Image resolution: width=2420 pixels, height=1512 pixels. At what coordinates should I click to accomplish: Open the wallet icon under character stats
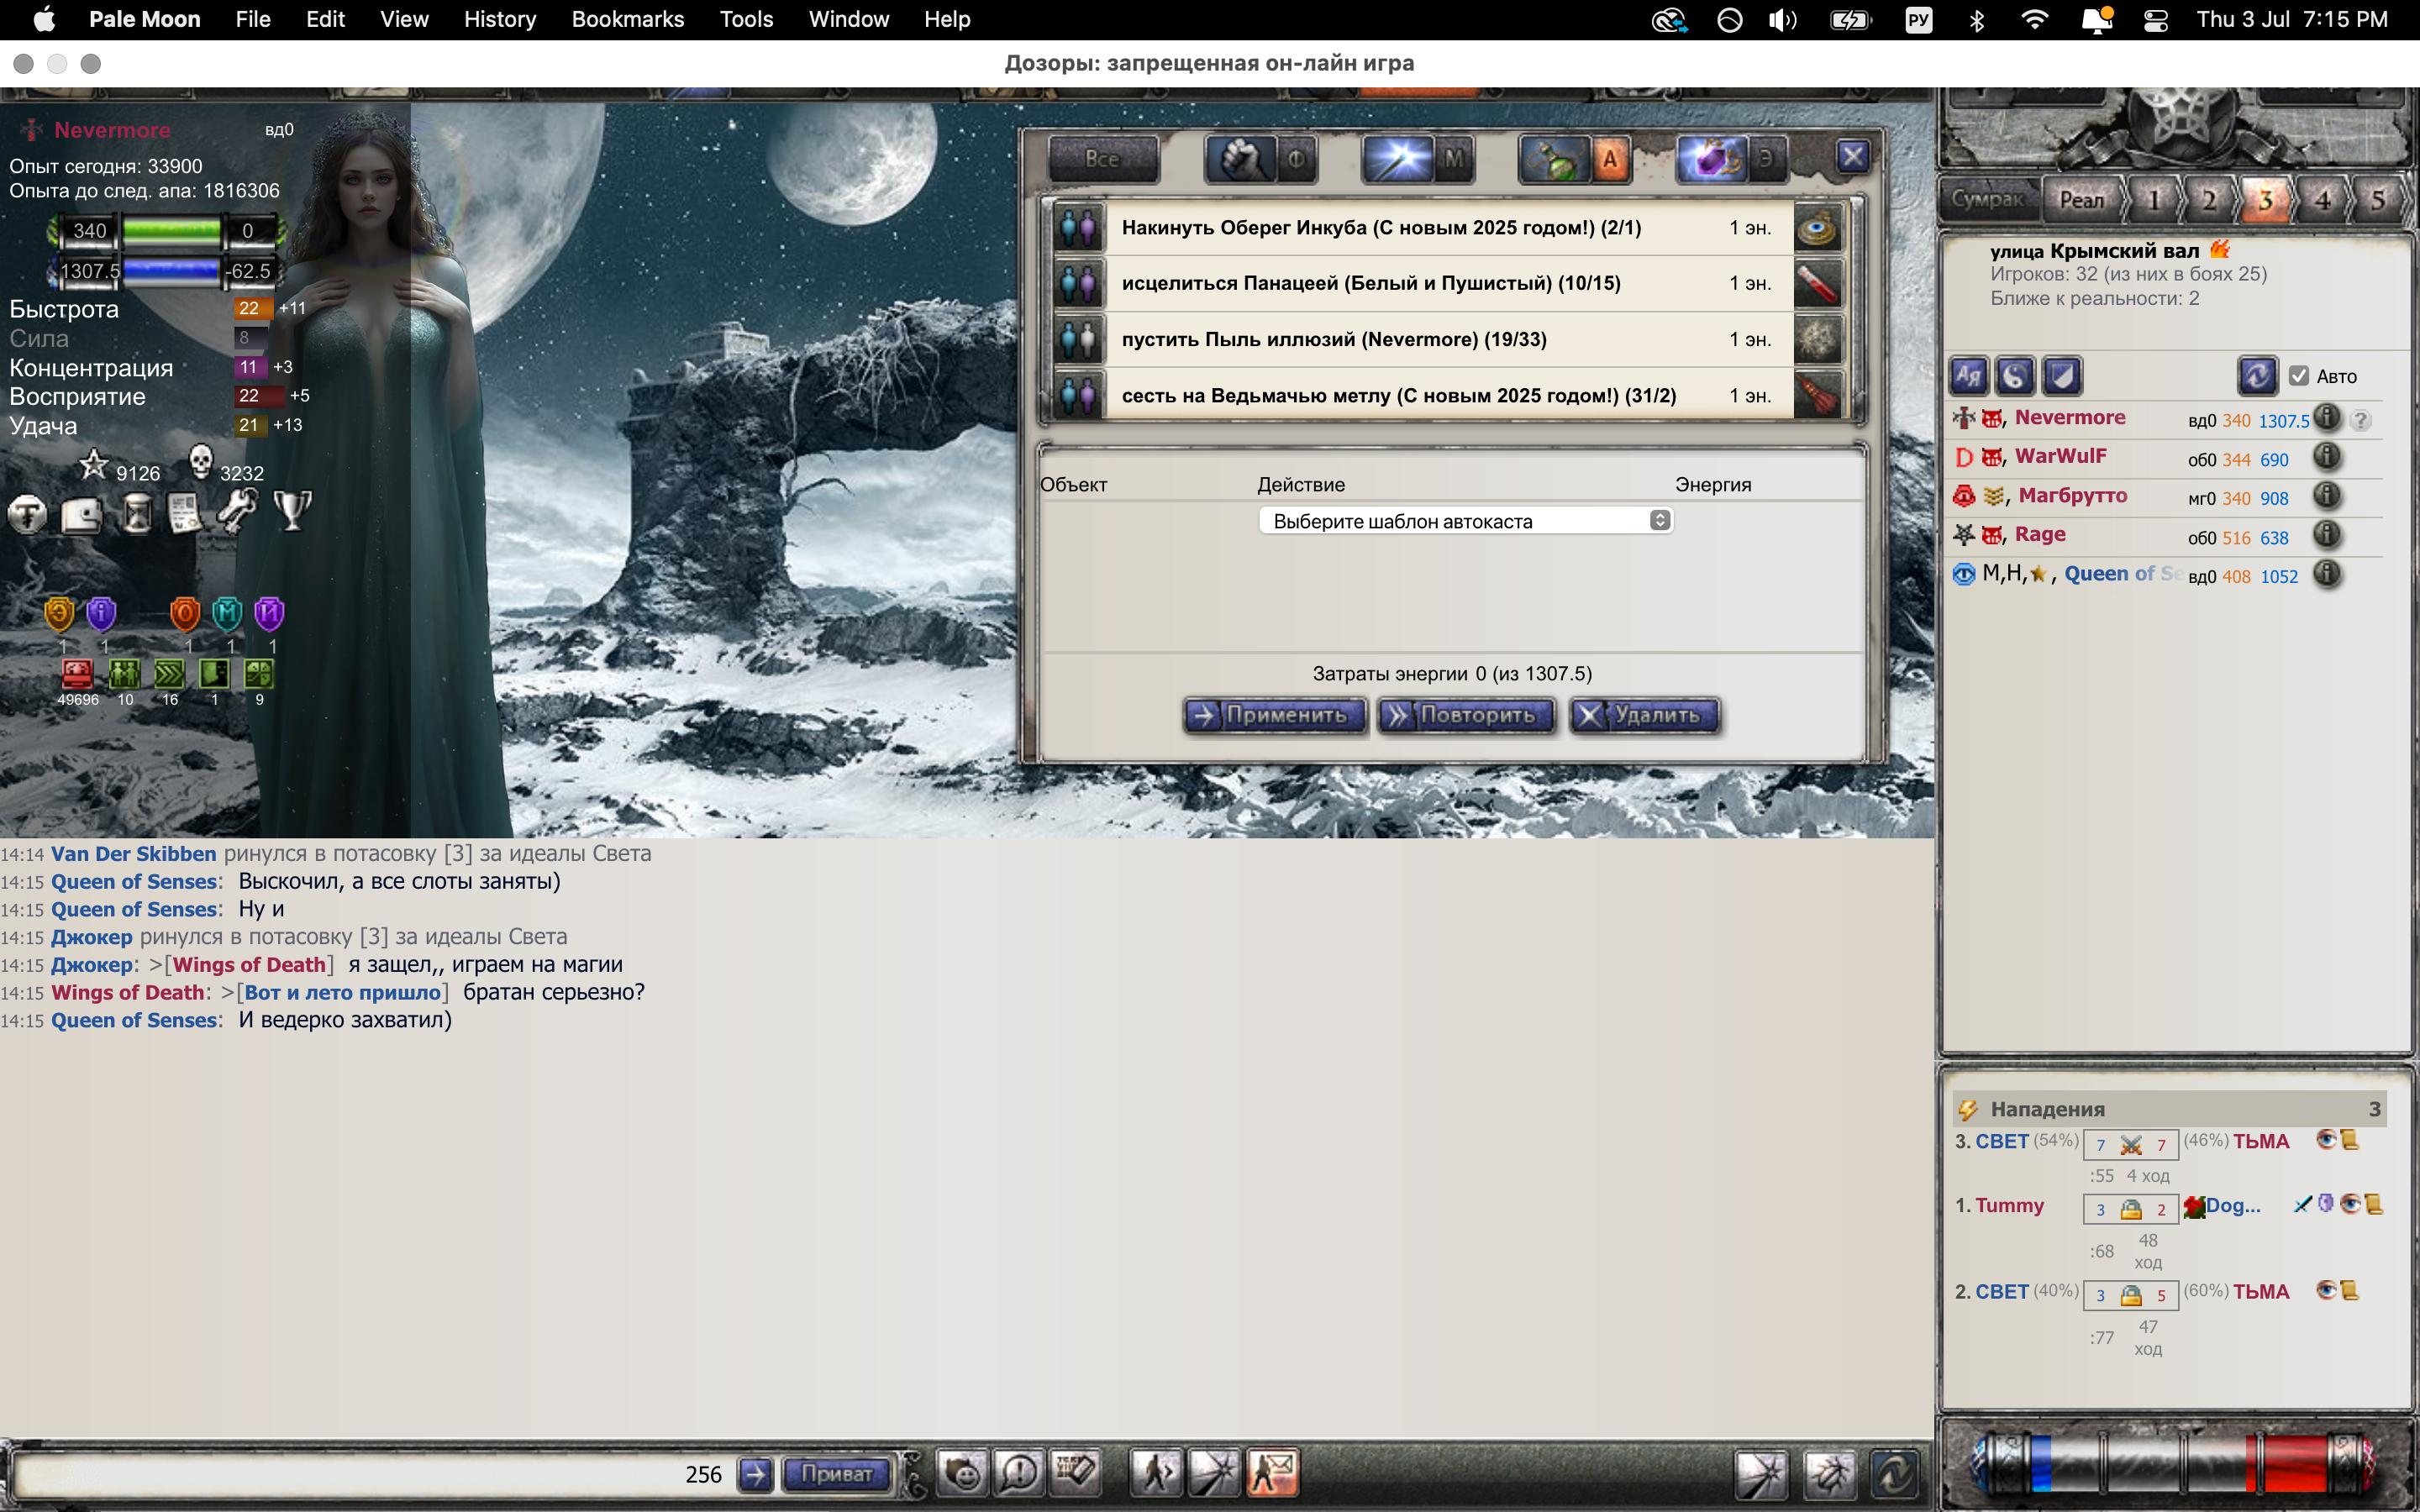point(82,515)
